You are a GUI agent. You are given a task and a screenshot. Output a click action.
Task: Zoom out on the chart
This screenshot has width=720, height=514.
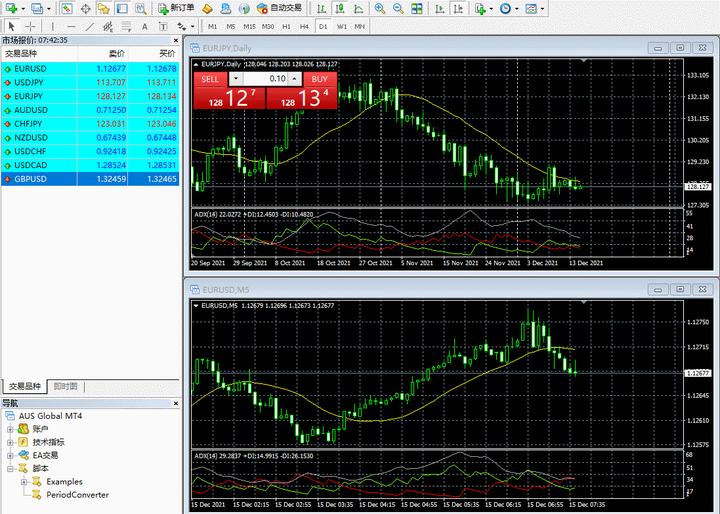pyautogui.click(x=398, y=8)
